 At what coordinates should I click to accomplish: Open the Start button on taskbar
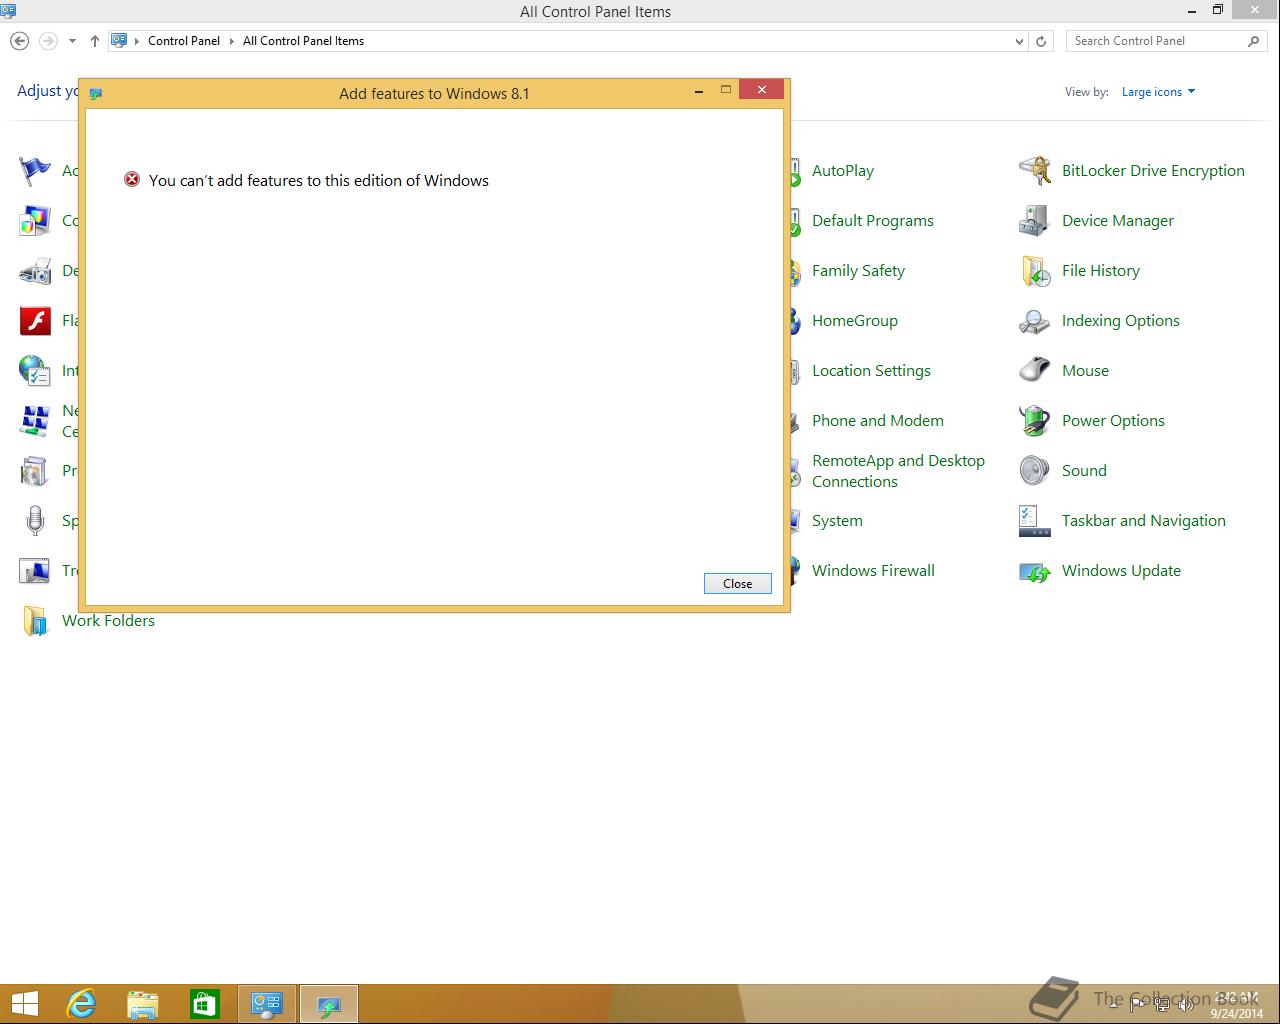click(x=24, y=1004)
